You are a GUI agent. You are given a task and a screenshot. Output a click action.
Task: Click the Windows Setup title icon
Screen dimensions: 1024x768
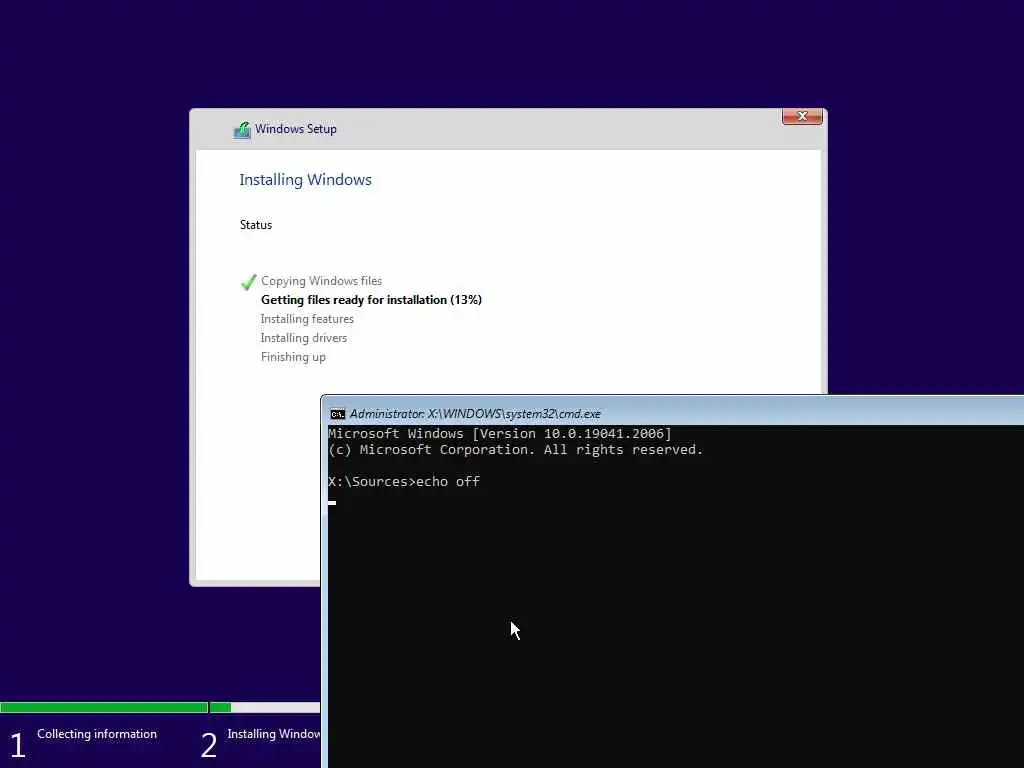(242, 130)
